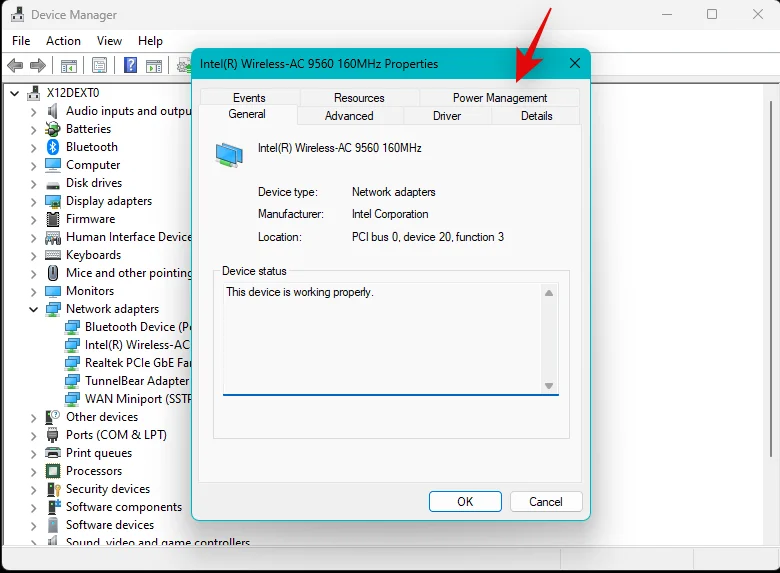
Task: Expand the Processors category chevron
Action: tap(33, 472)
